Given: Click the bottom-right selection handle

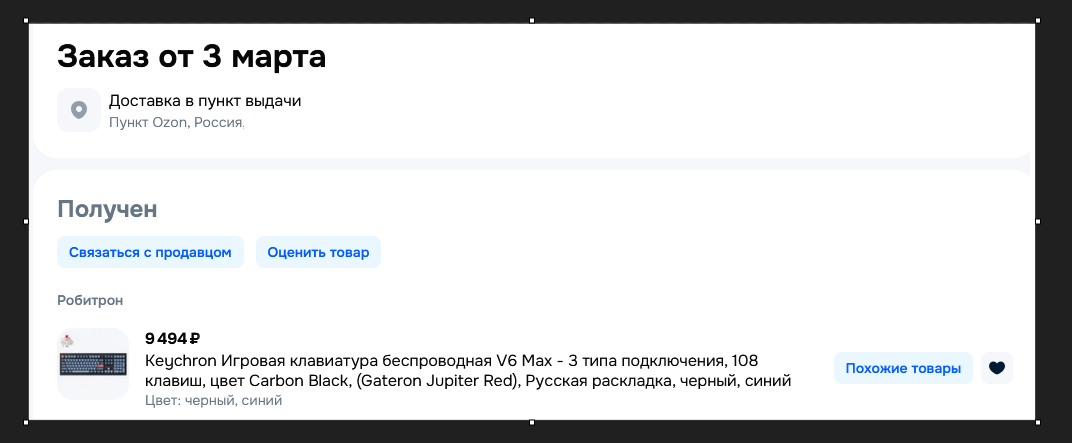Looking at the screenshot, I should point(1037,422).
